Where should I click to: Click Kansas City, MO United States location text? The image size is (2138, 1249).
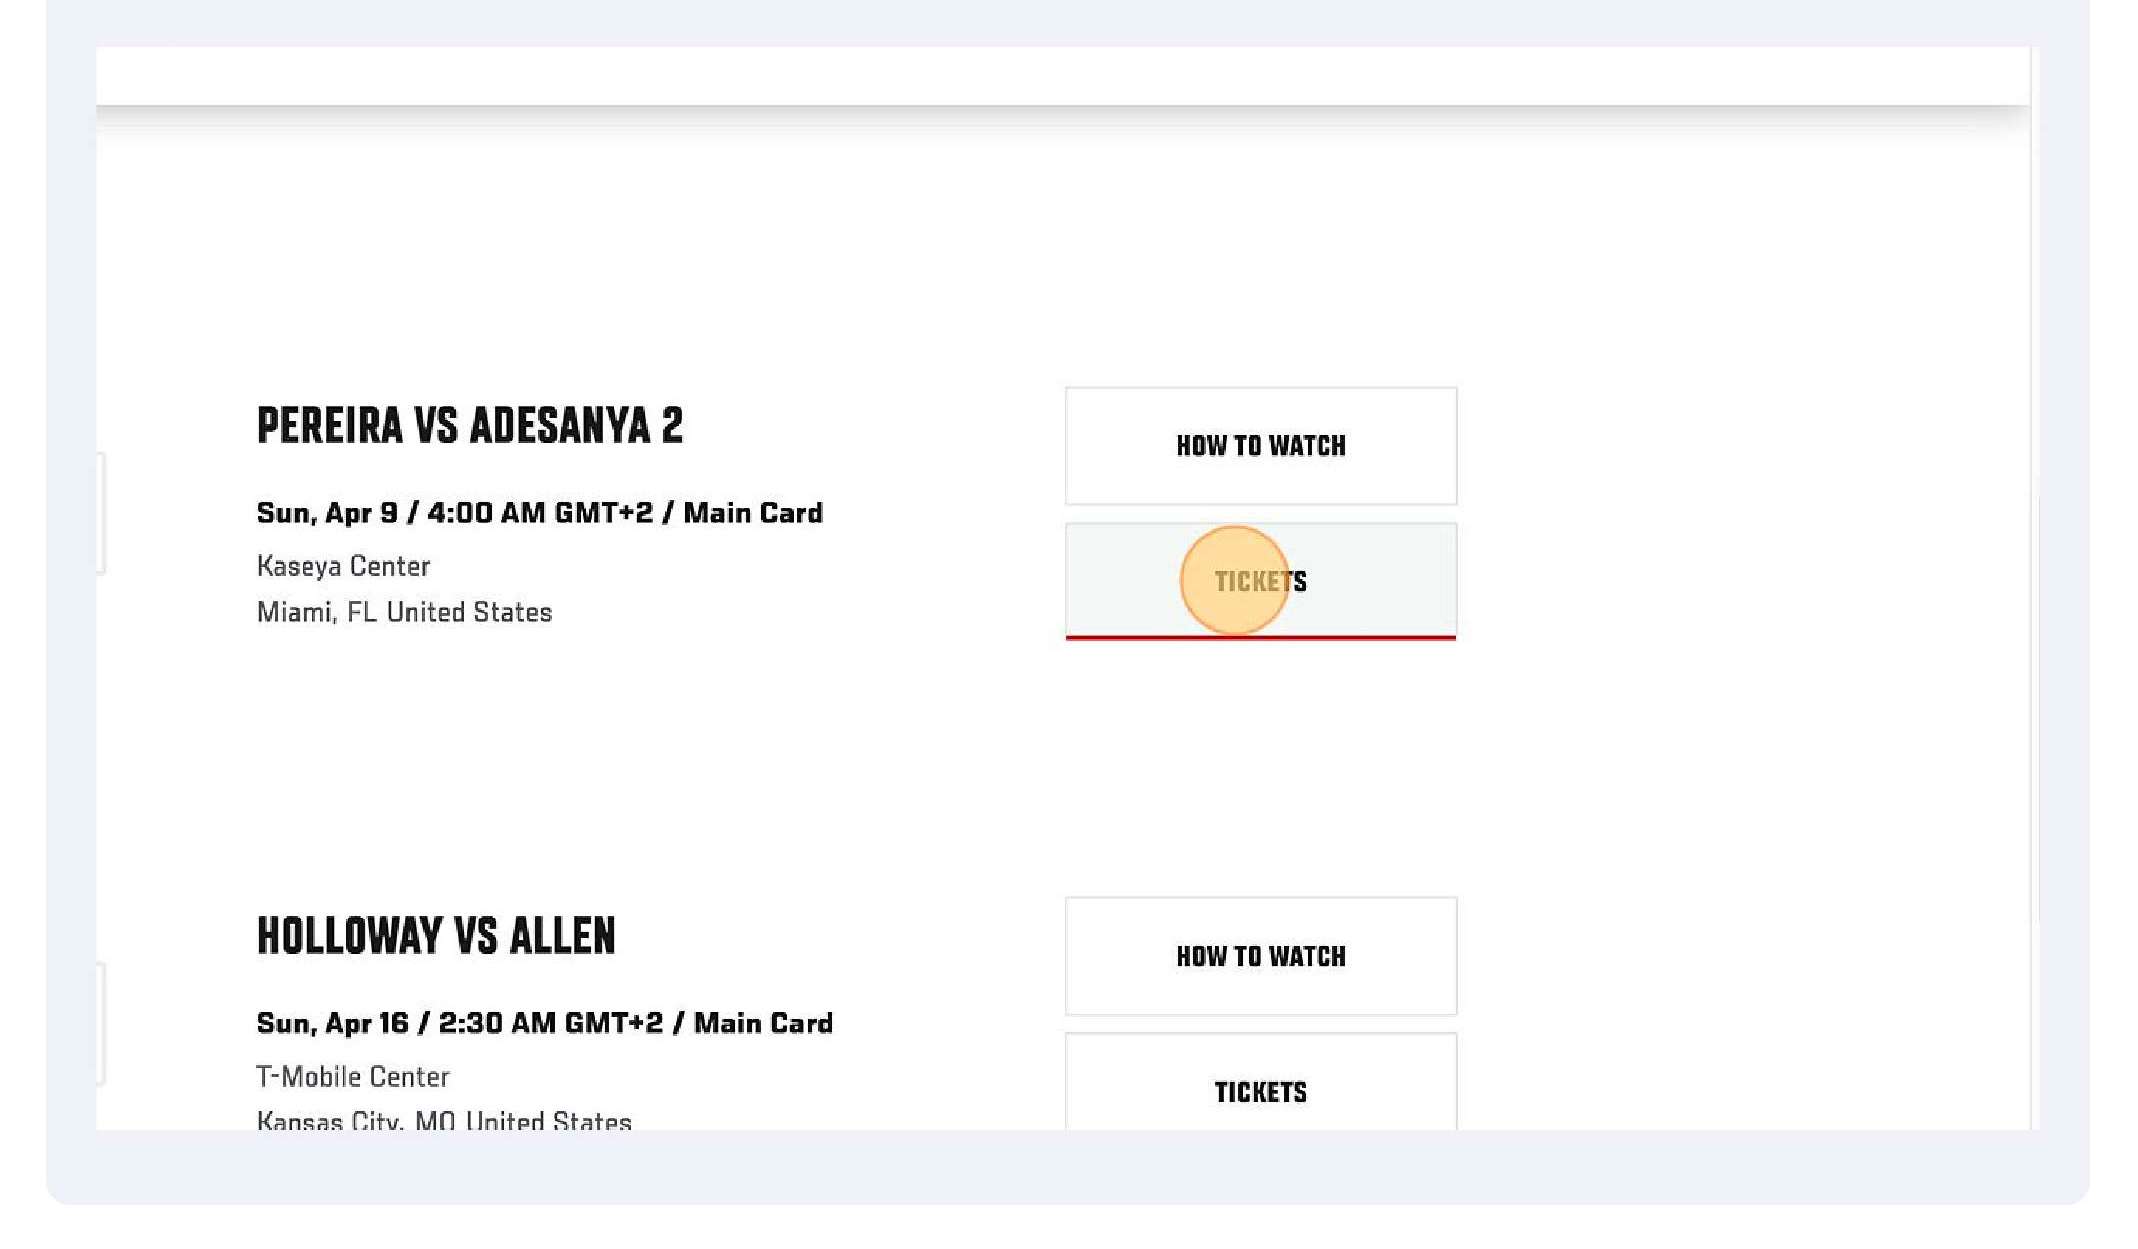(443, 1120)
